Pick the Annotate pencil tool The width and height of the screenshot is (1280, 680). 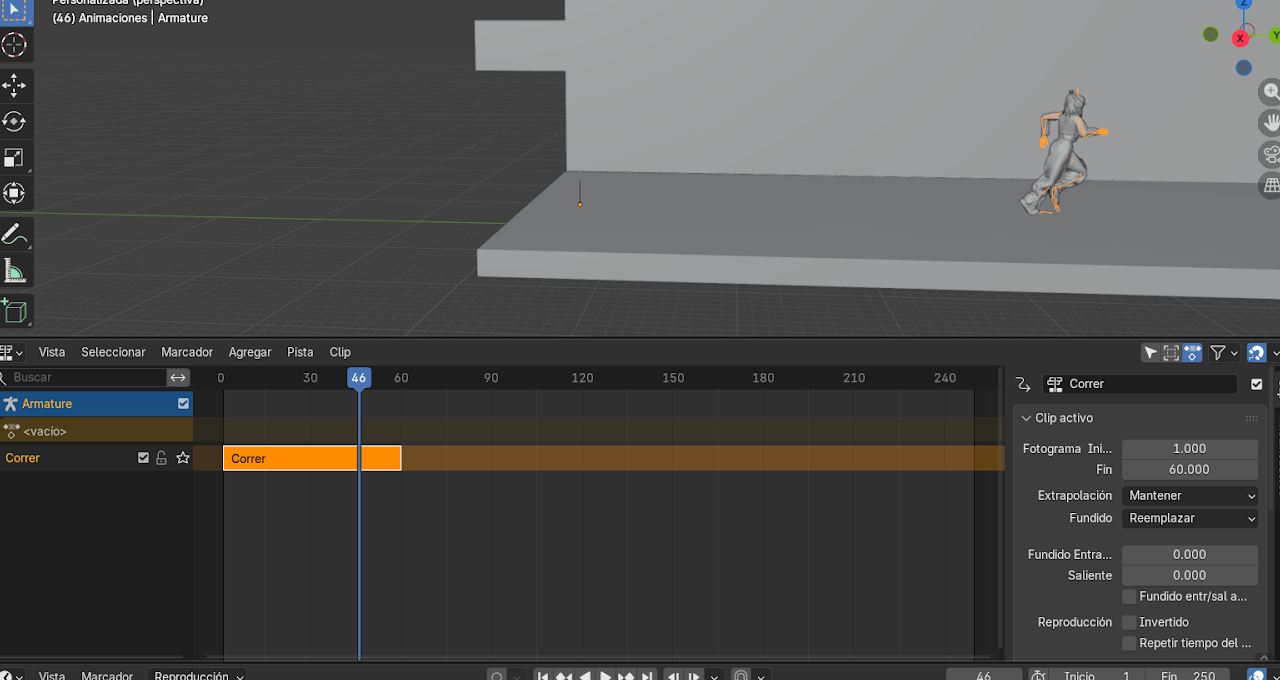pyautogui.click(x=15, y=235)
